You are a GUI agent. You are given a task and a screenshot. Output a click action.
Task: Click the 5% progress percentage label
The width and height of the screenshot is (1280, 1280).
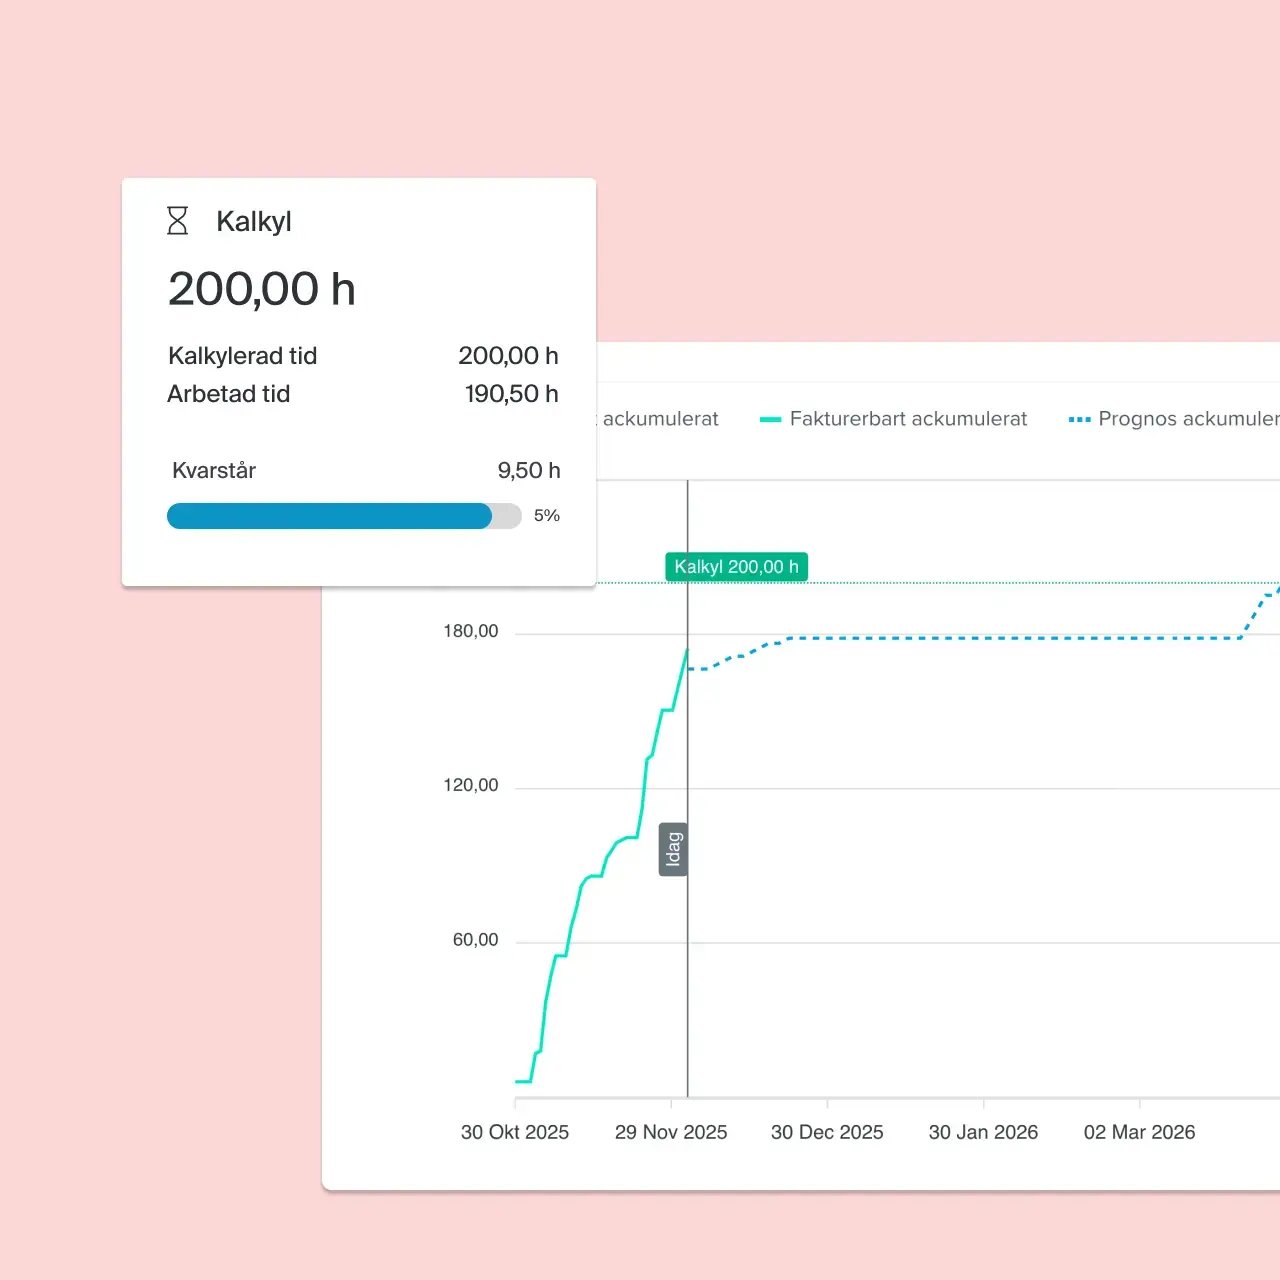coord(546,516)
